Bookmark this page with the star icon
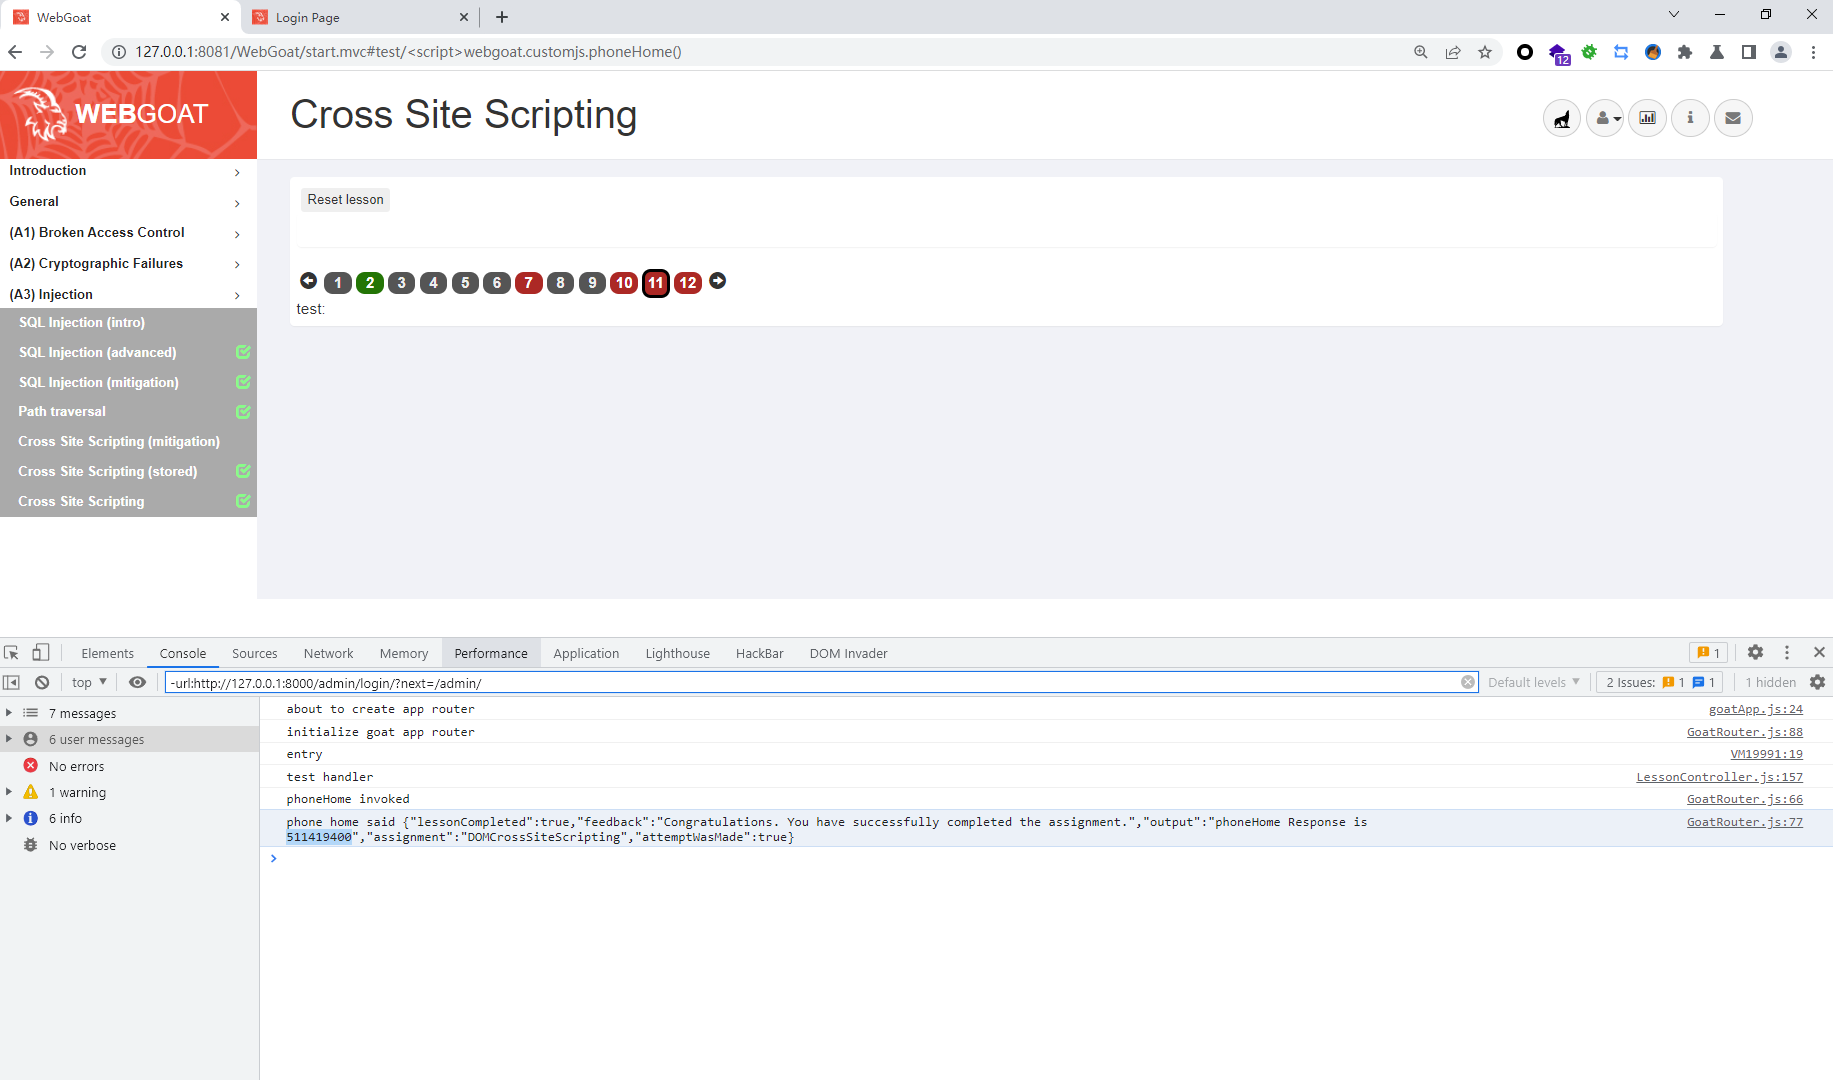The image size is (1833, 1080). [1485, 52]
